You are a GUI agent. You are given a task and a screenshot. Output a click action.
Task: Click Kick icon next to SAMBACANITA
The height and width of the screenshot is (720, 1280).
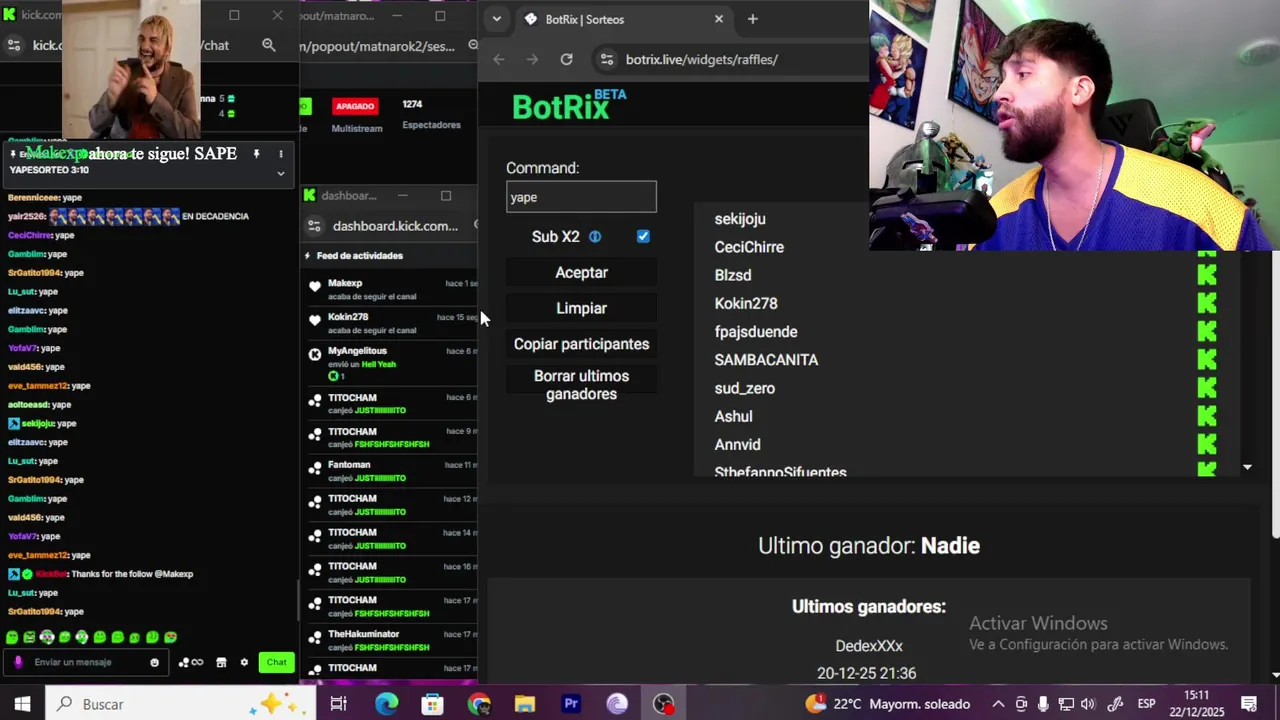tap(1207, 360)
